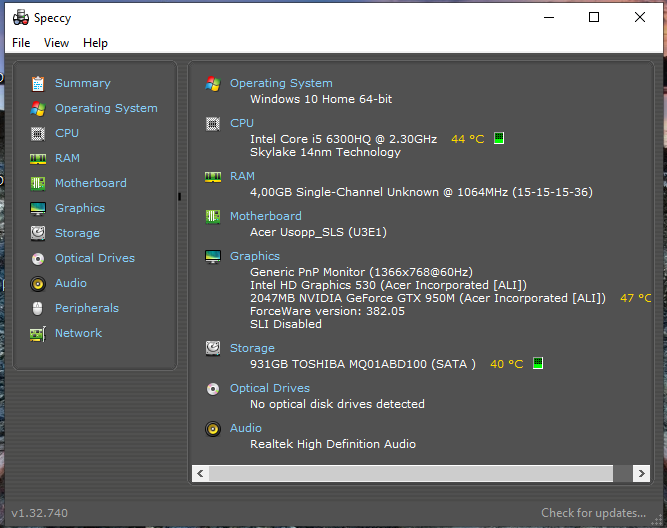Open Motherboard section via its sidebar icon
The width and height of the screenshot is (667, 528).
coord(38,184)
